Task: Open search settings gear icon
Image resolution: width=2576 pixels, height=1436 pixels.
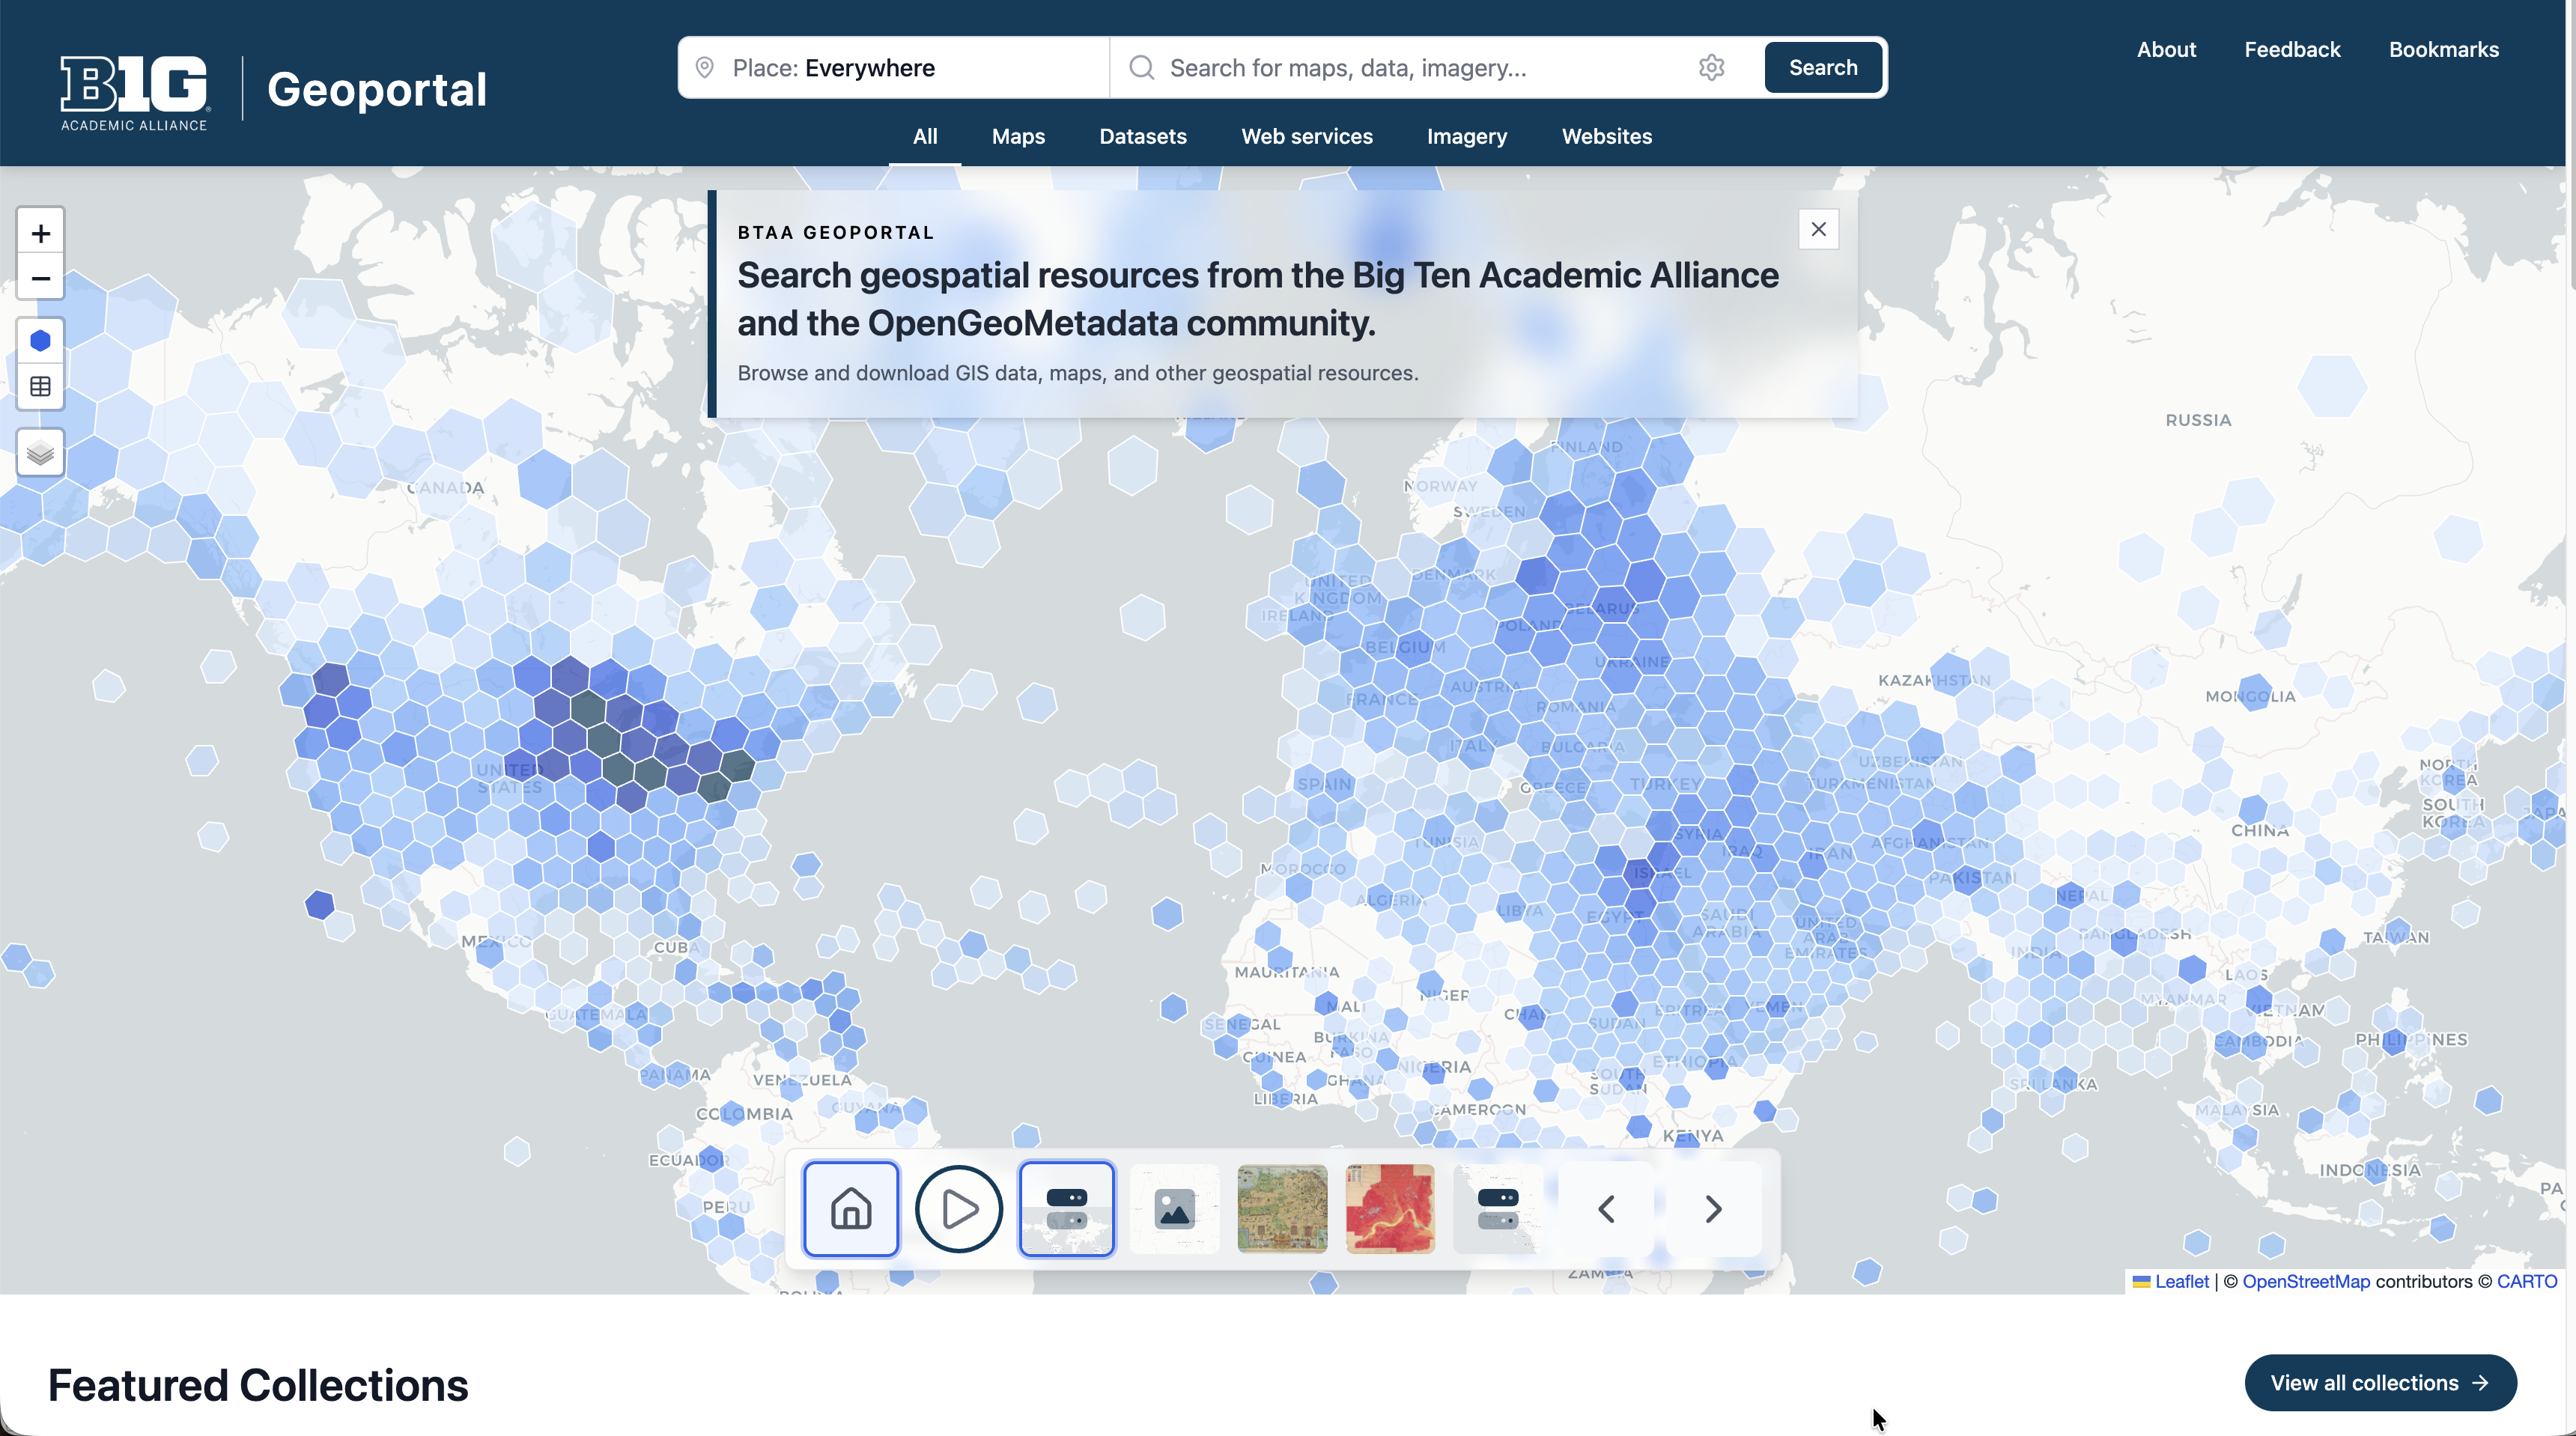Action: click(1711, 68)
